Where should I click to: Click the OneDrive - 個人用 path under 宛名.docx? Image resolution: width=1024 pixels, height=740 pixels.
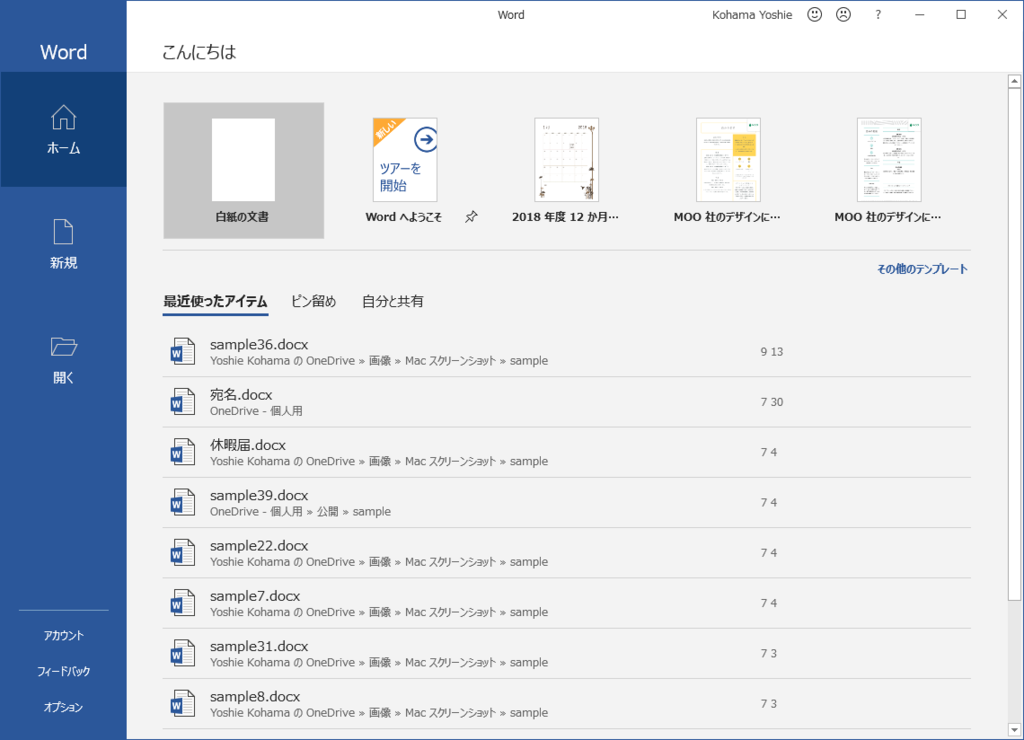coord(256,411)
